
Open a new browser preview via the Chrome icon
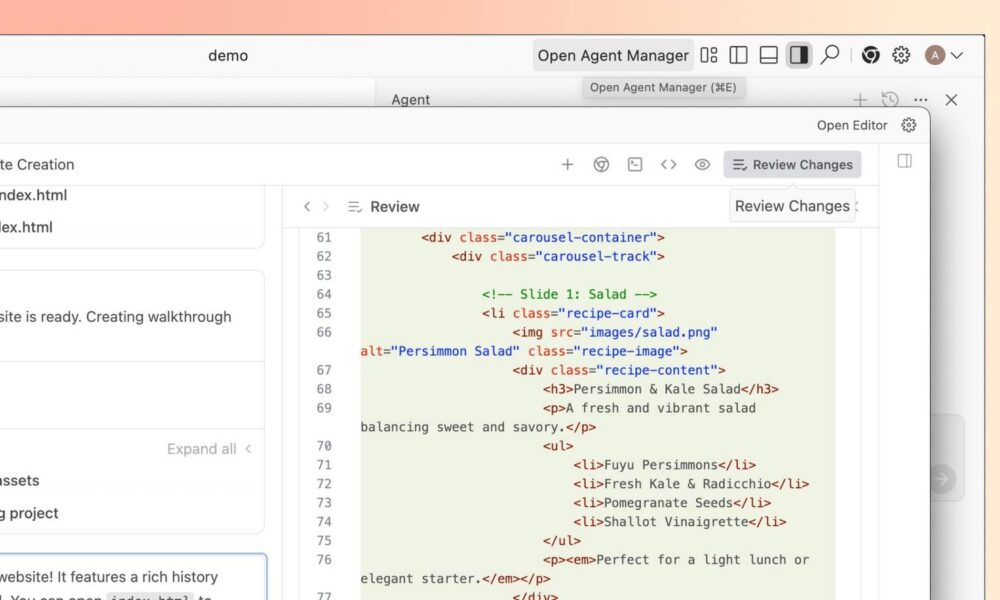tap(601, 164)
